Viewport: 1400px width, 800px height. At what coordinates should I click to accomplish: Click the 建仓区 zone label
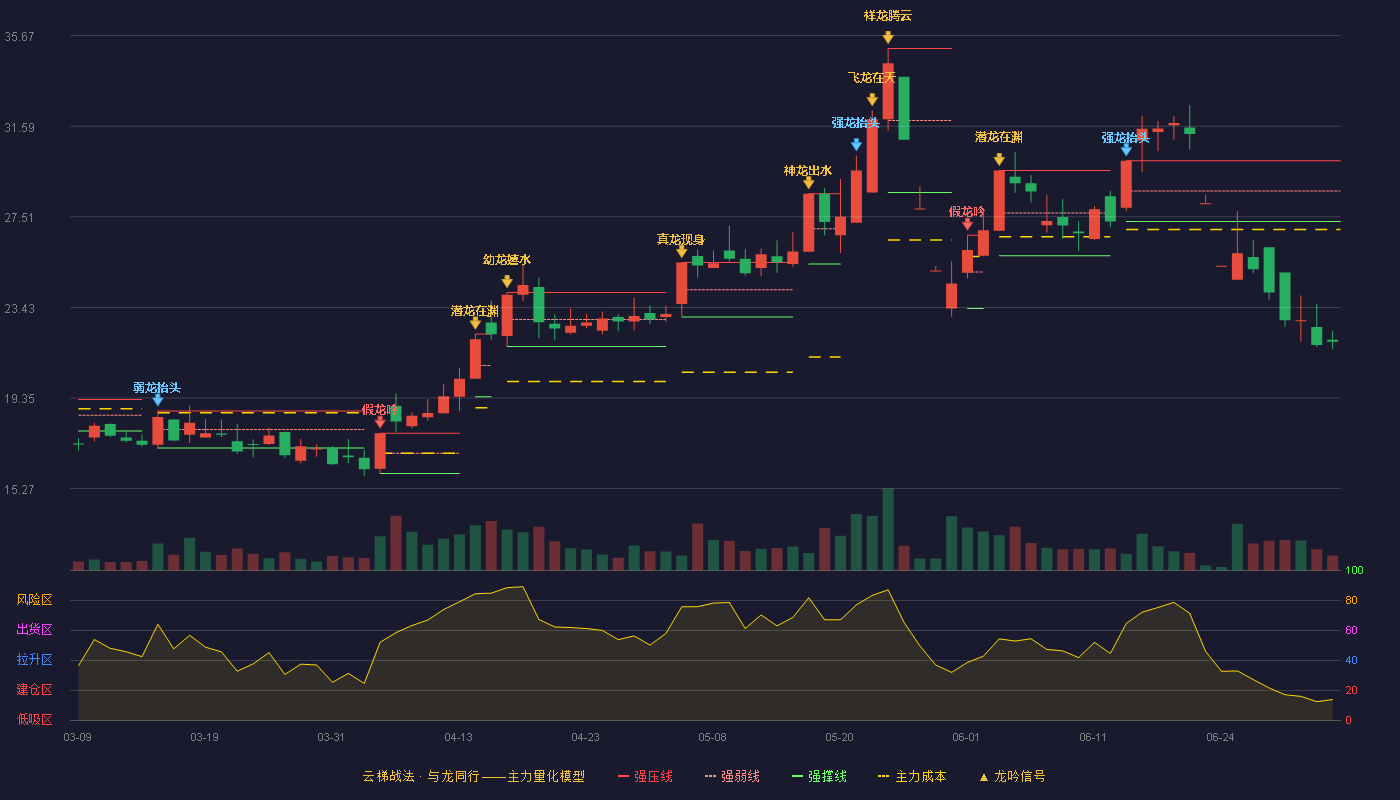pyautogui.click(x=35, y=690)
